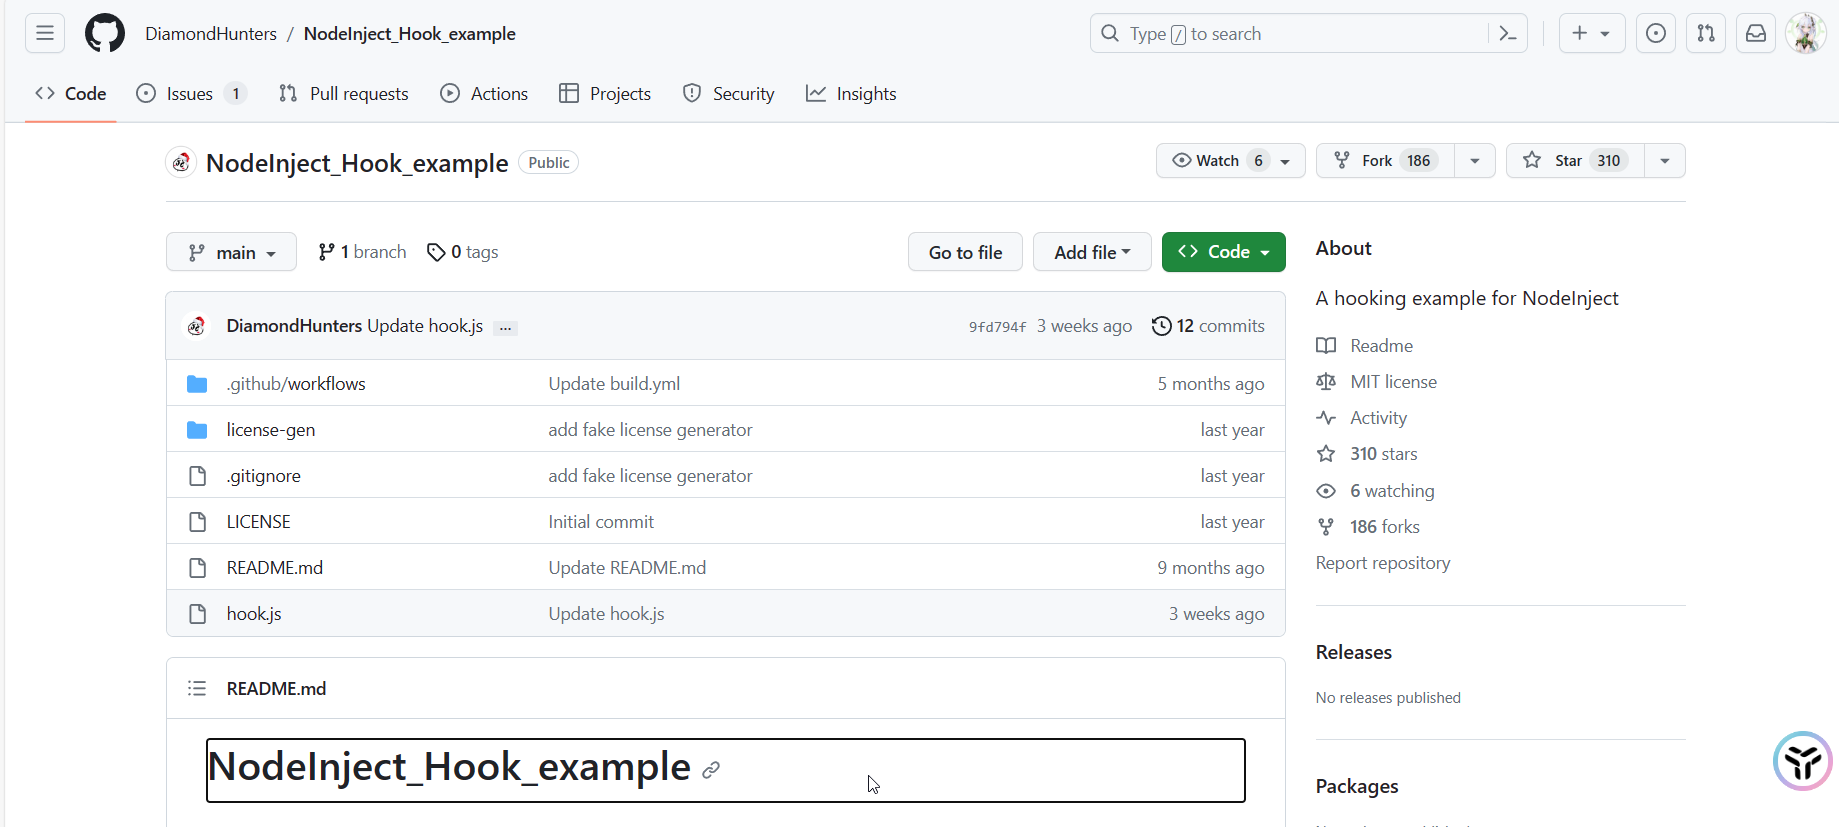1839x827 pixels.
Task: Switch to the Pull requests tab
Action: pos(344,94)
